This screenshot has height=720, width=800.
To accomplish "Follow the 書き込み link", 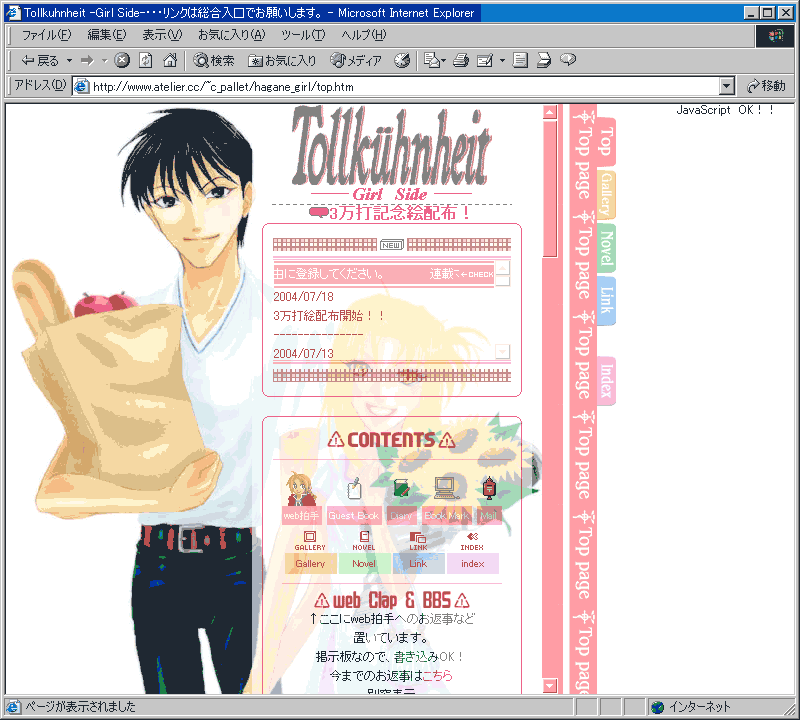I will tap(416, 657).
